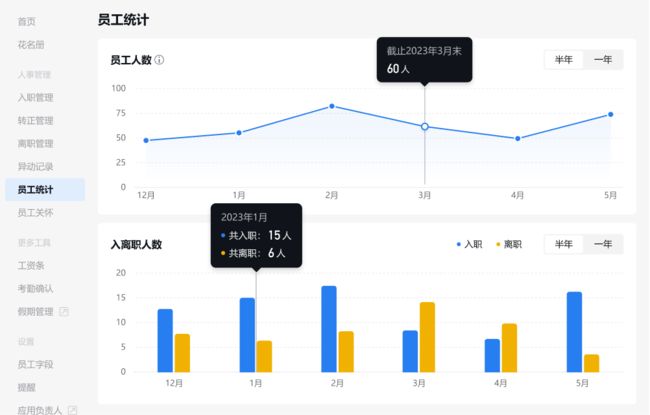Click the blue 入职 bar for 4月
650x415 pixels.
tap(492, 355)
